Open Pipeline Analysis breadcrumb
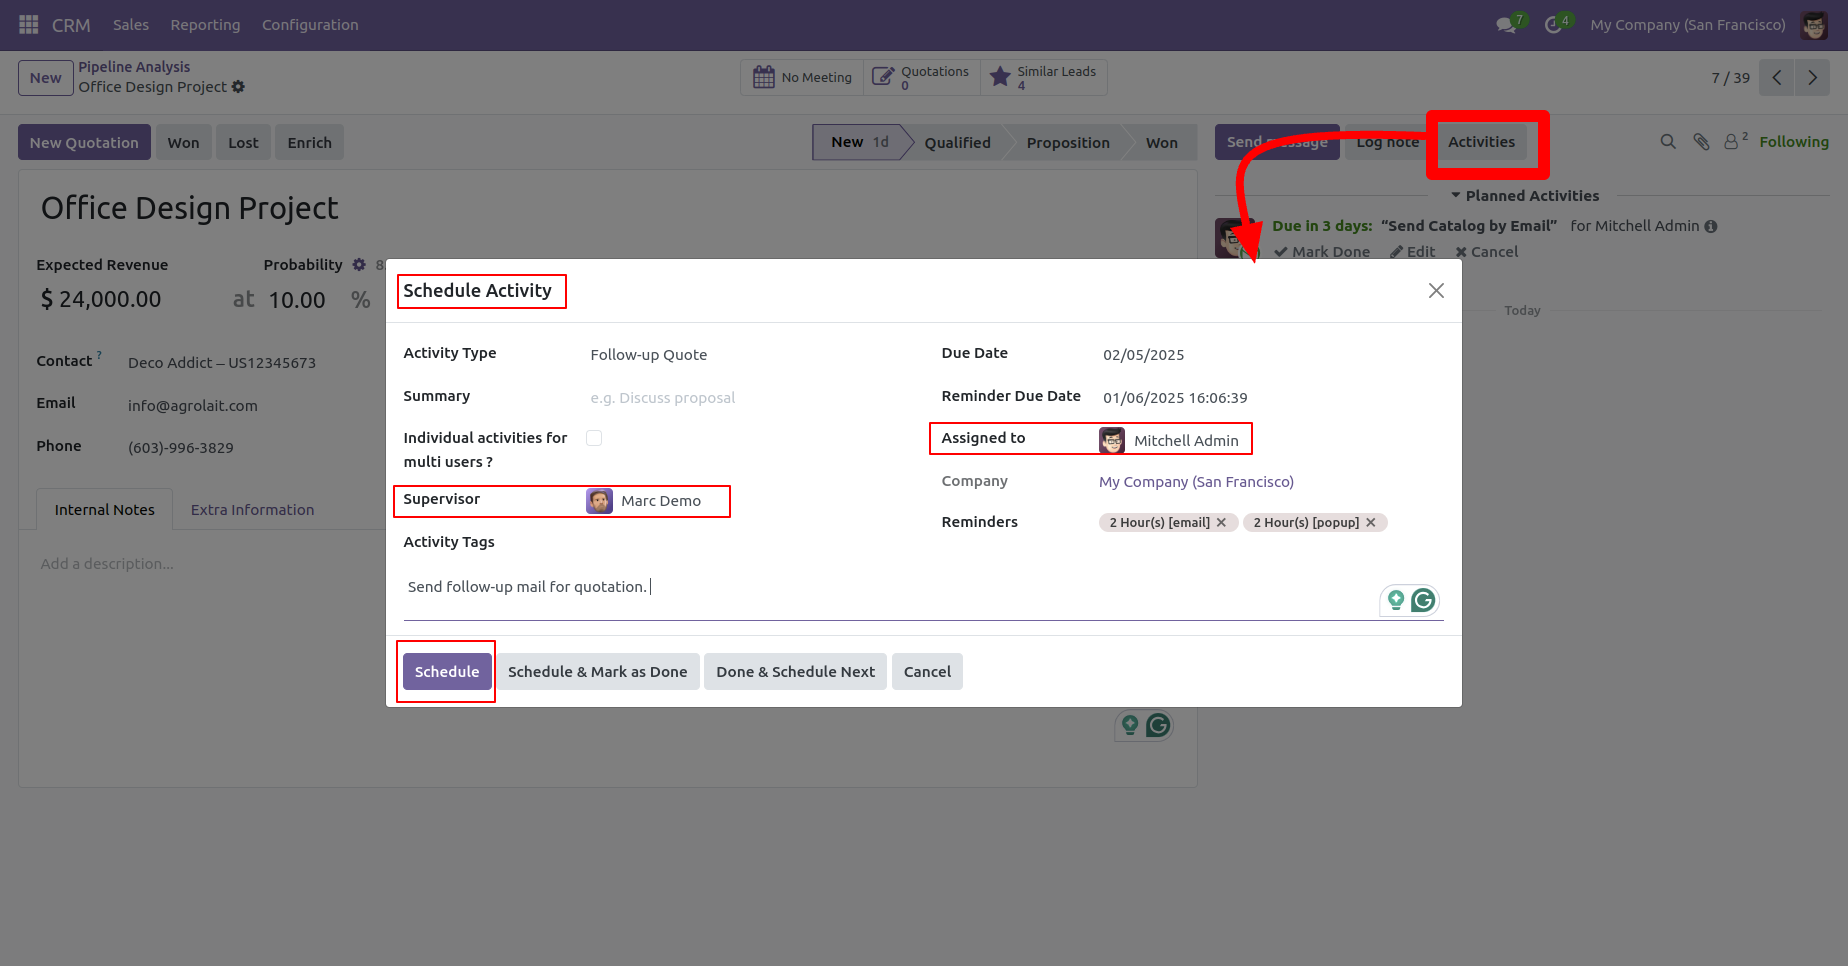The width and height of the screenshot is (1848, 966). click(134, 67)
